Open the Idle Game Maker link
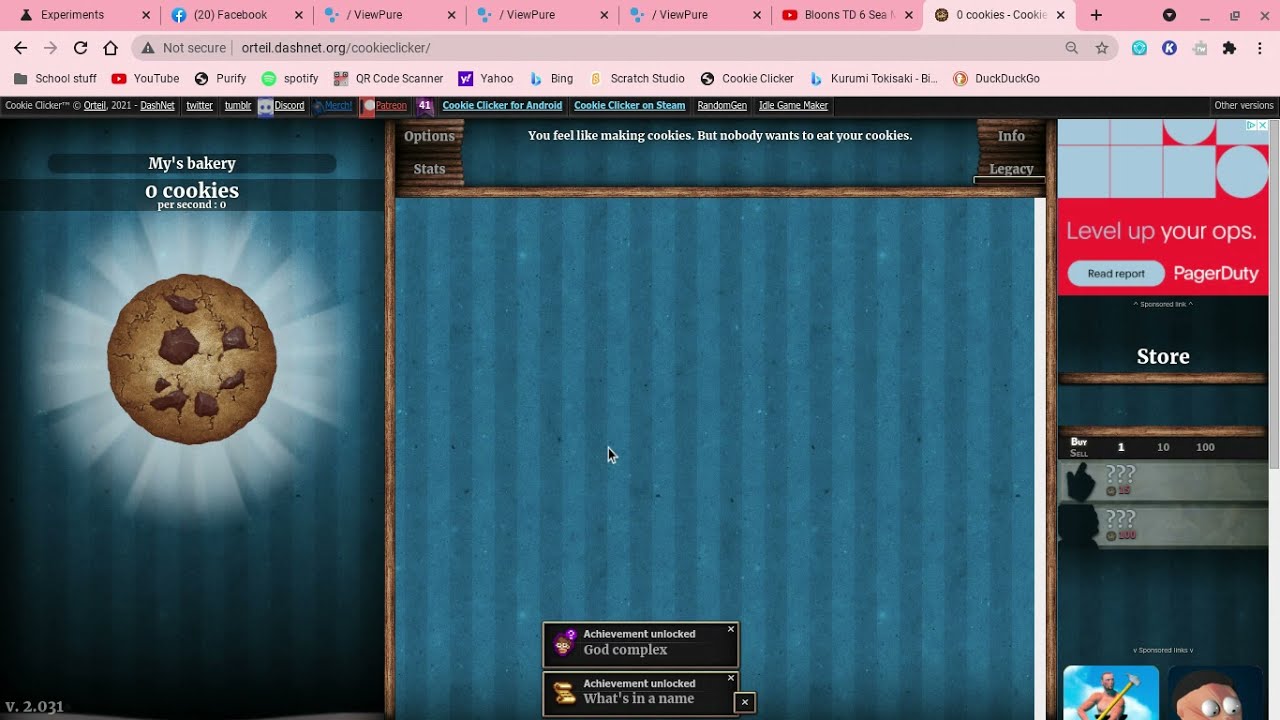Image resolution: width=1280 pixels, height=720 pixels. point(794,106)
